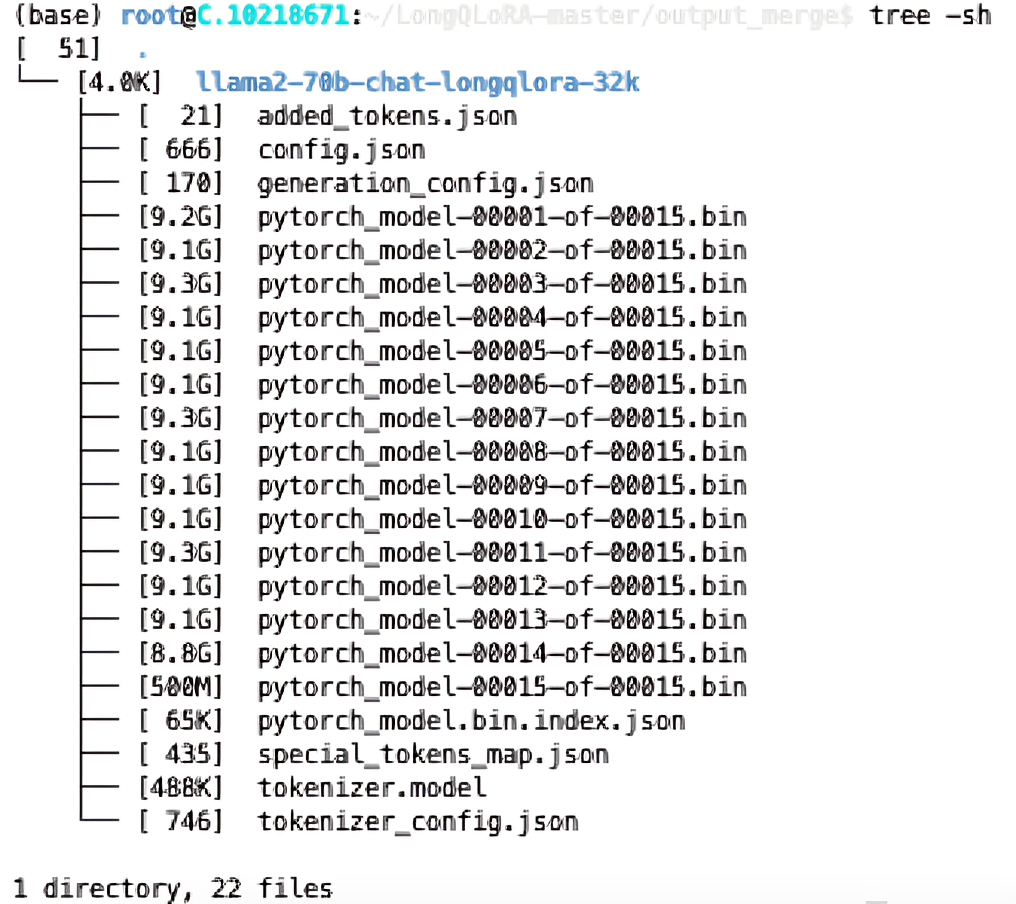Click the [ 21] size of added_tokens.json
Image resolution: width=1016 pixels, height=904 pixels.
(x=181, y=117)
